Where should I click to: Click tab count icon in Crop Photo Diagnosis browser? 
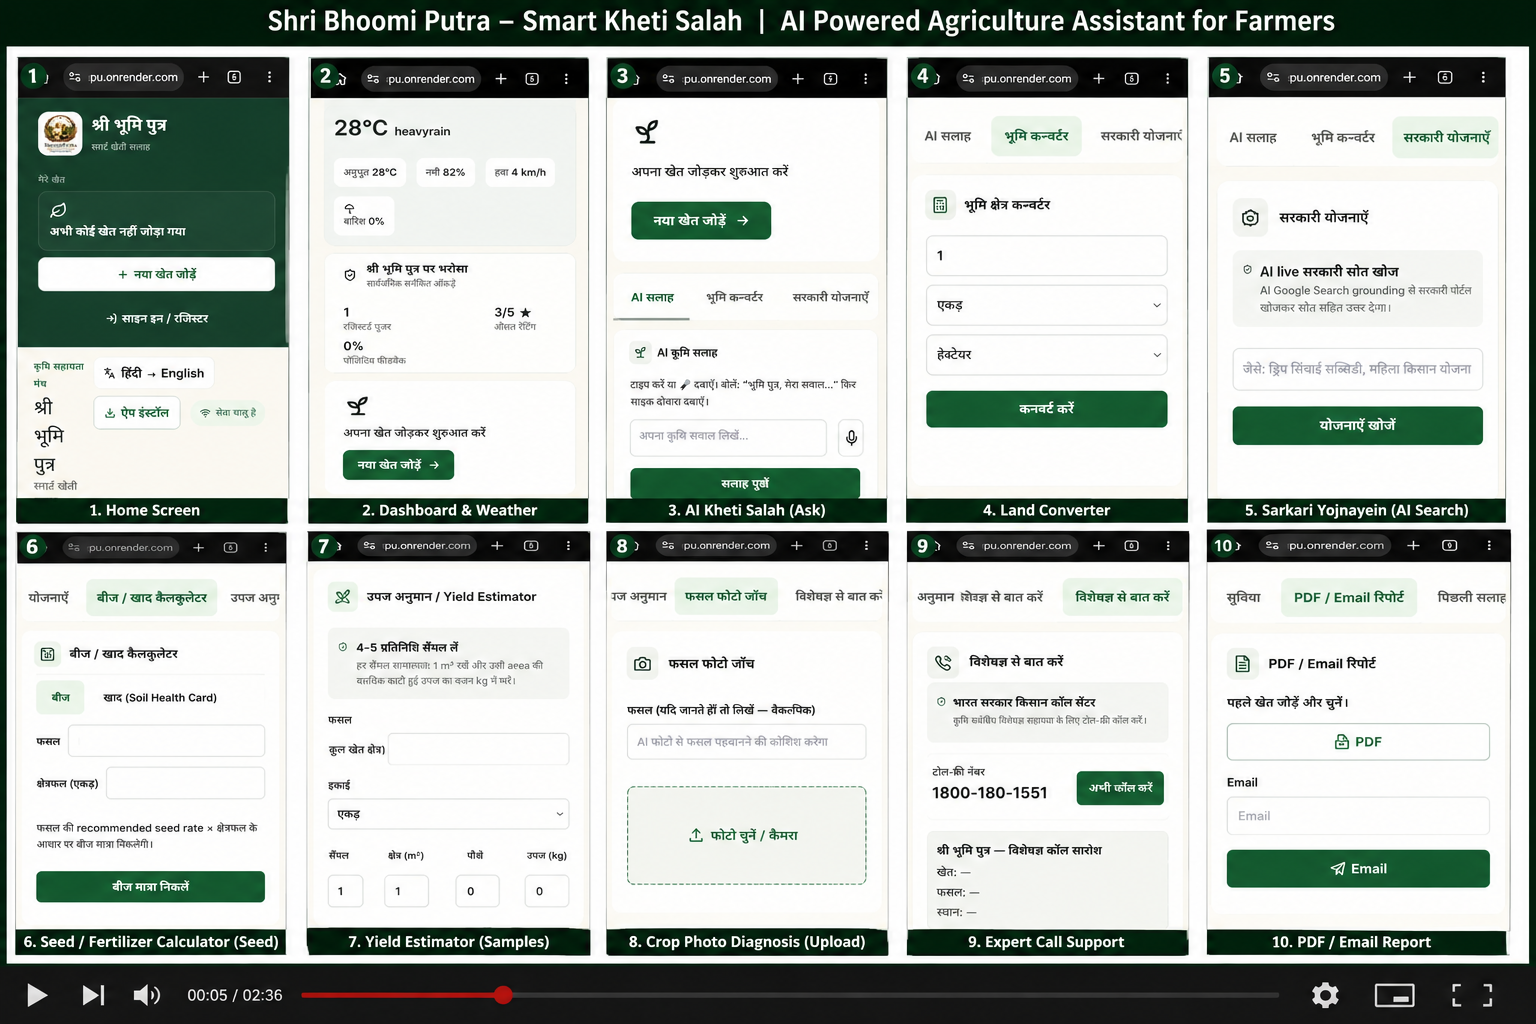pyautogui.click(x=829, y=545)
